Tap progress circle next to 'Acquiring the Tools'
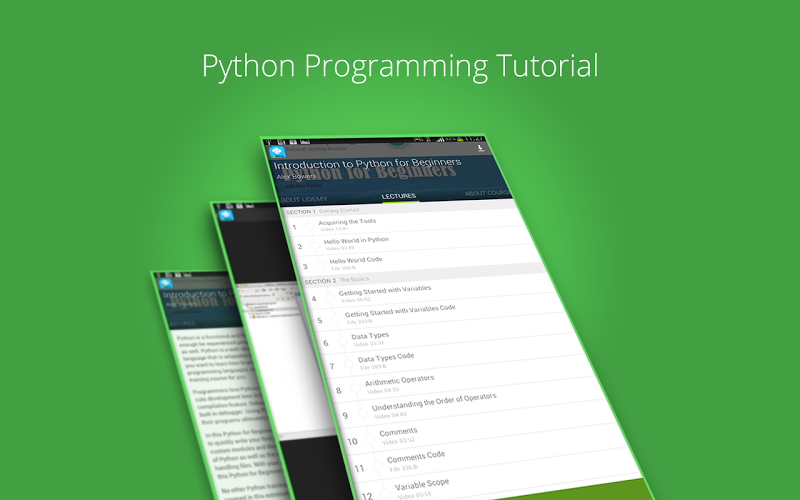The width and height of the screenshot is (800, 500). point(310,225)
